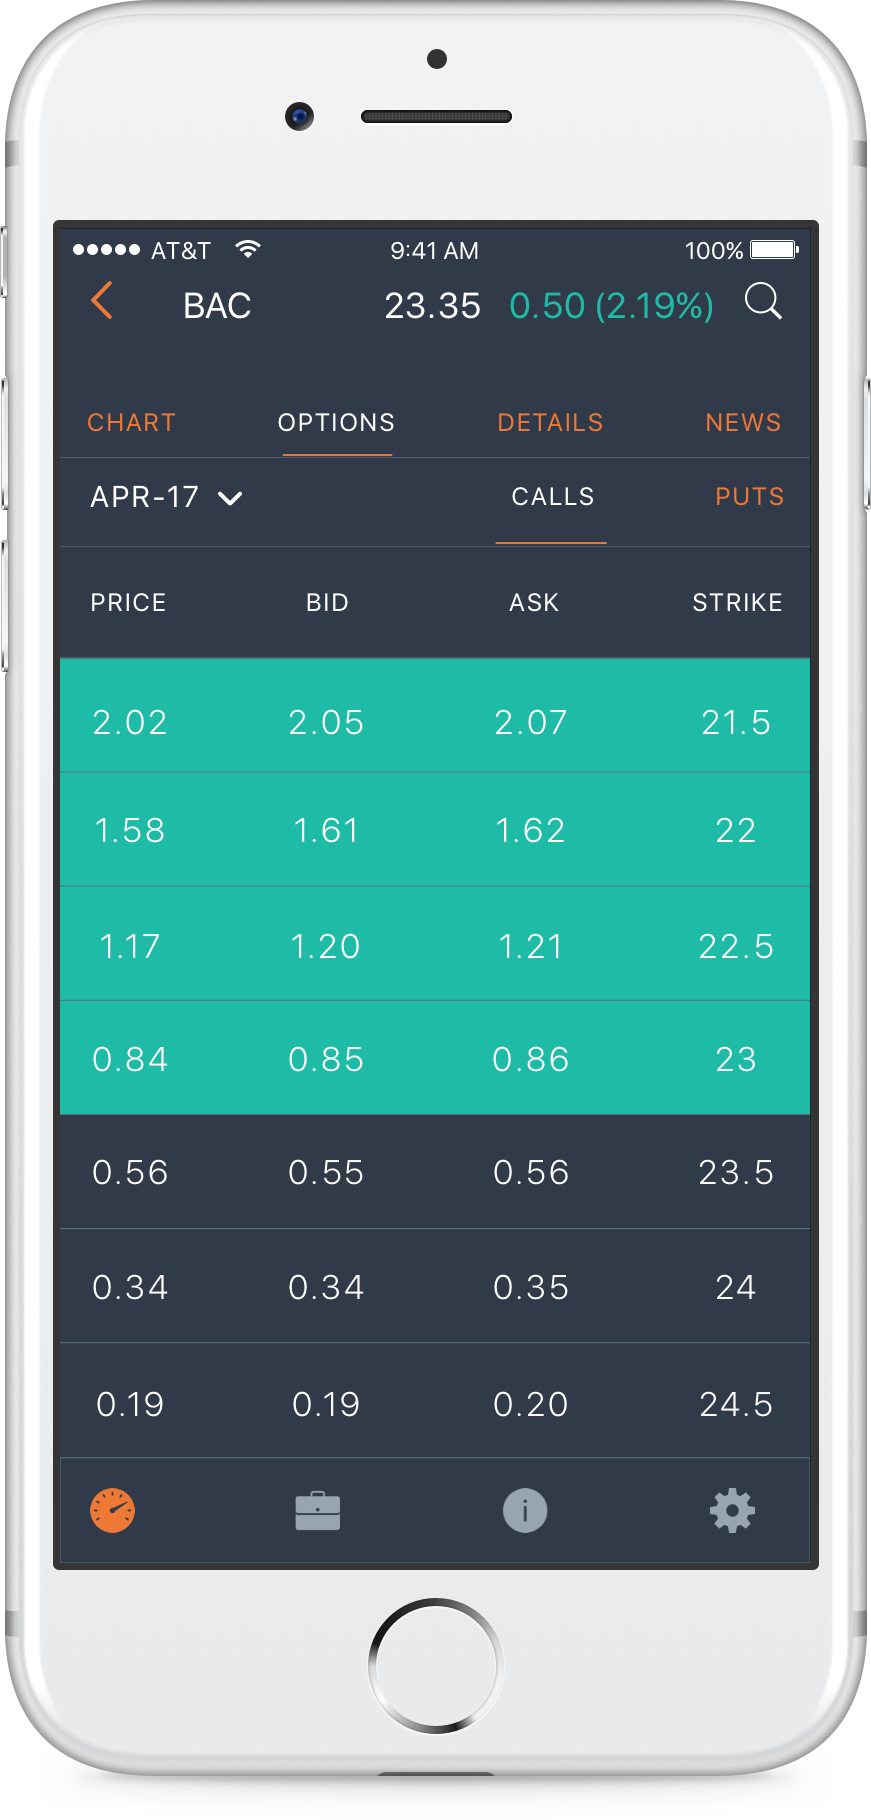Select the 21.5 strike call row
The image size is (871, 1820).
[x=435, y=722]
